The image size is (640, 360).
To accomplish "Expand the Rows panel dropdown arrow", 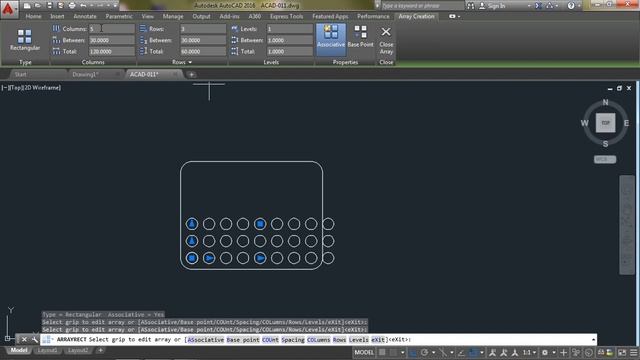I will tap(190, 62).
